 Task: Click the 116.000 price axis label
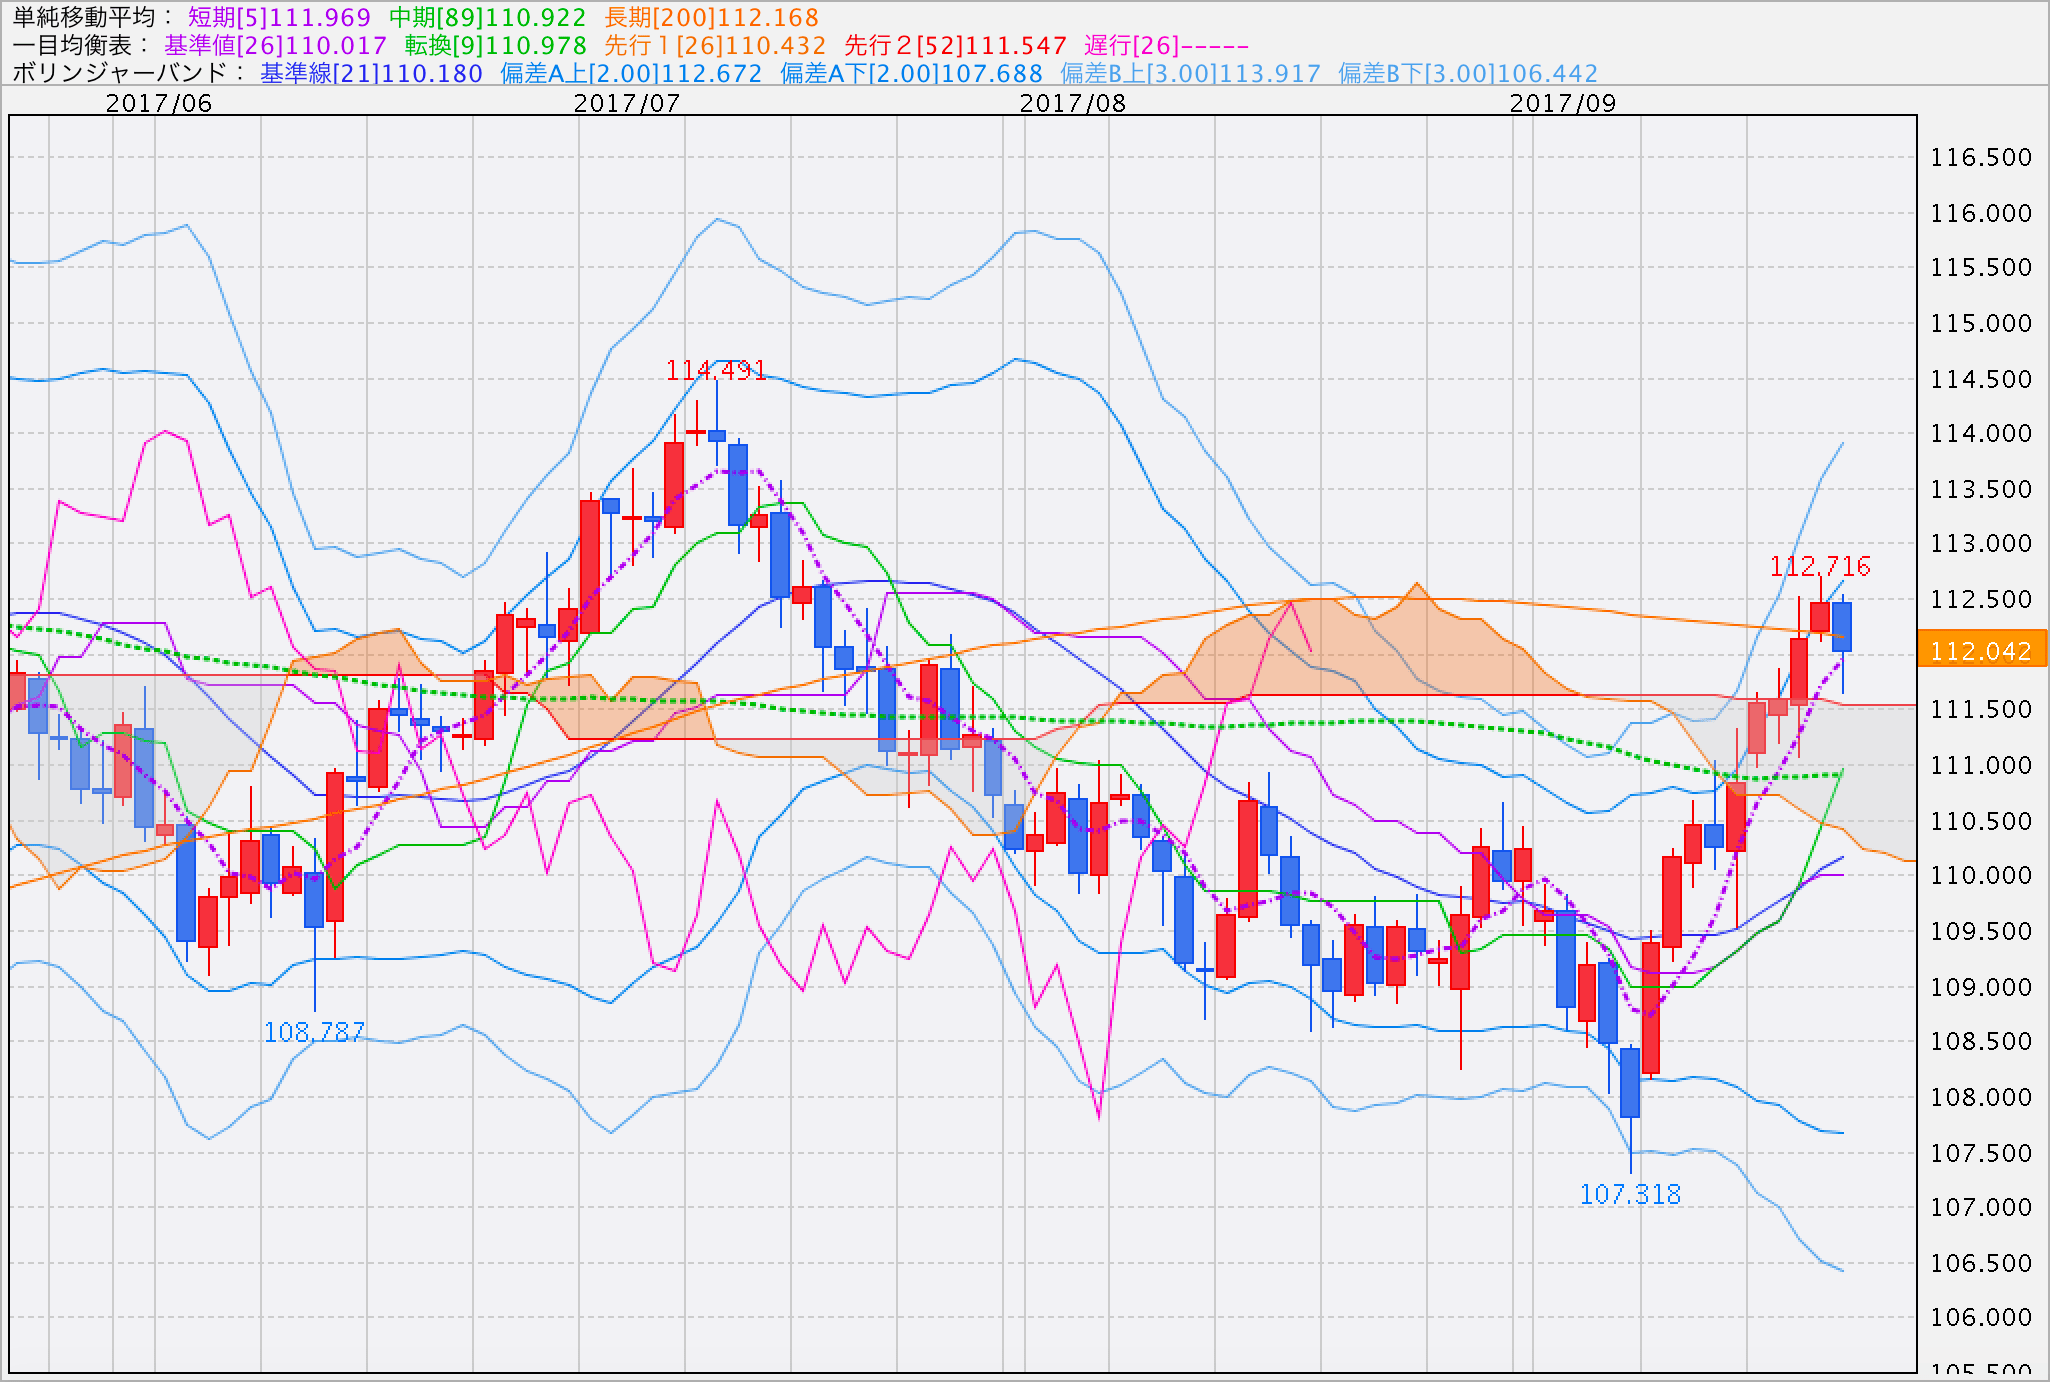(x=1981, y=213)
